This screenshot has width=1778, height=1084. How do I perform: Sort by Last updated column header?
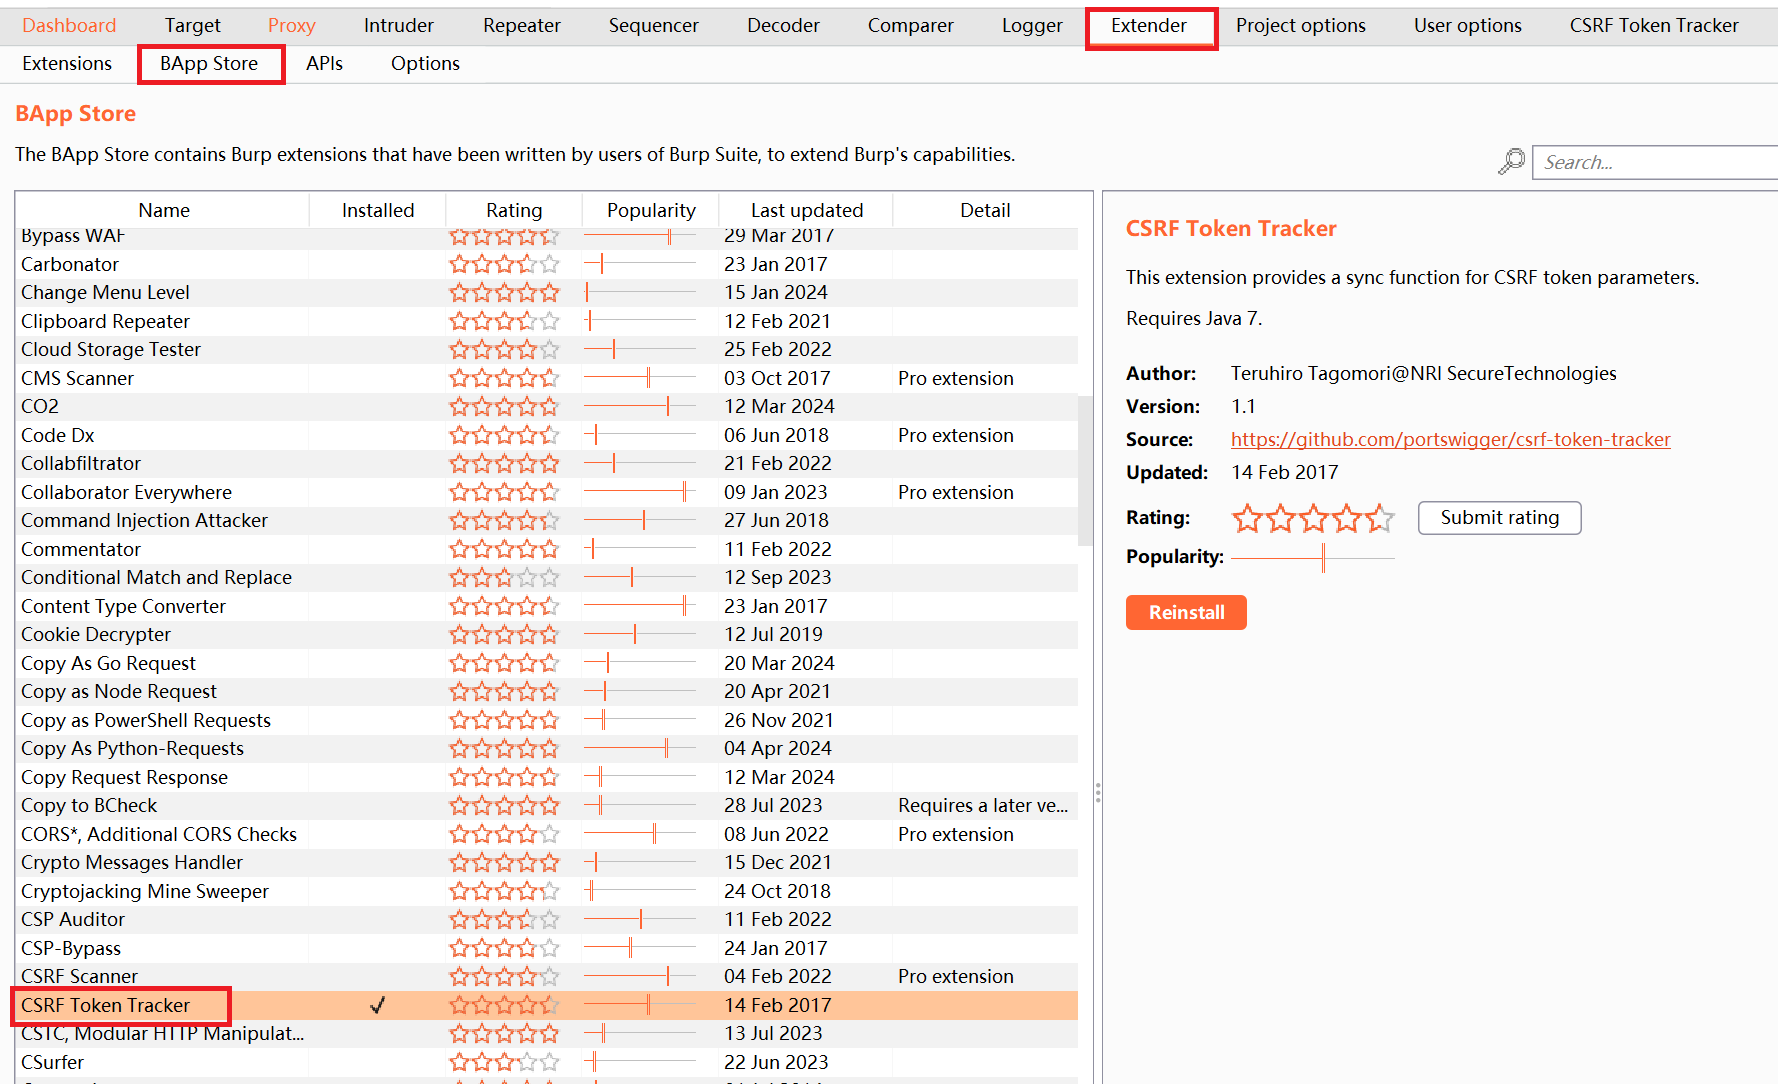[806, 210]
